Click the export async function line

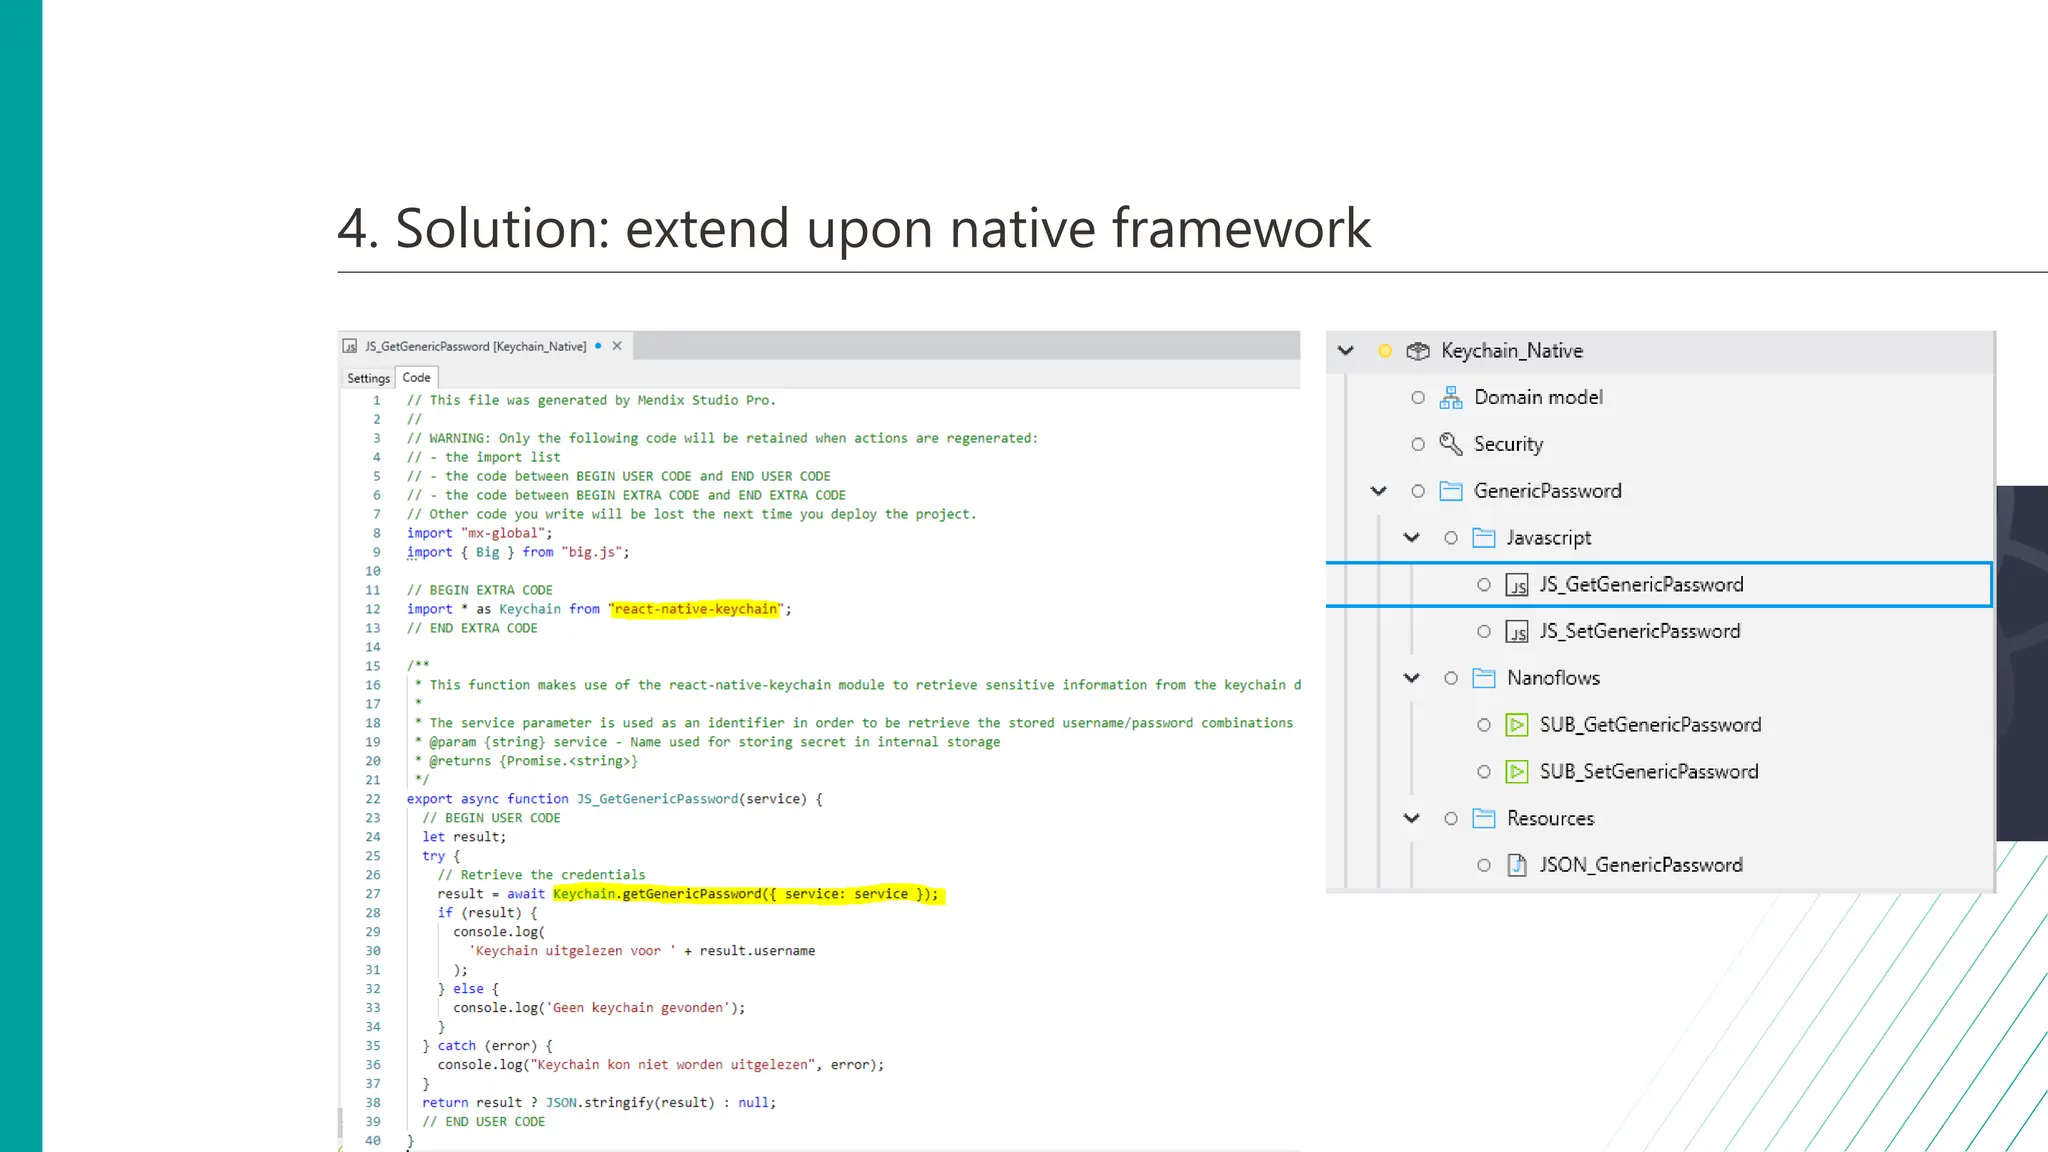614,799
